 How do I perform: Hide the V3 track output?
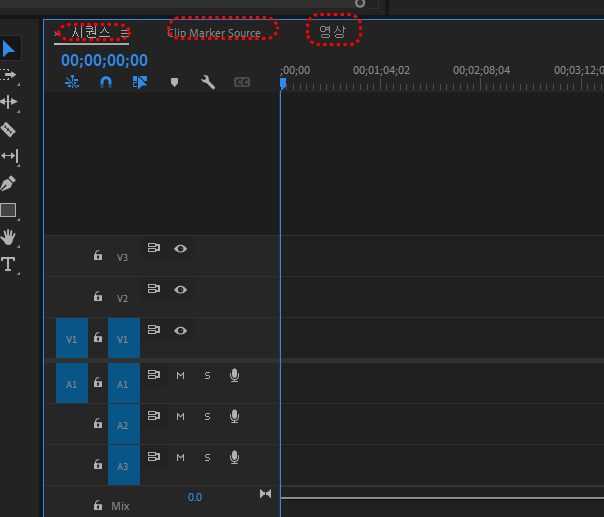pyautogui.click(x=180, y=248)
